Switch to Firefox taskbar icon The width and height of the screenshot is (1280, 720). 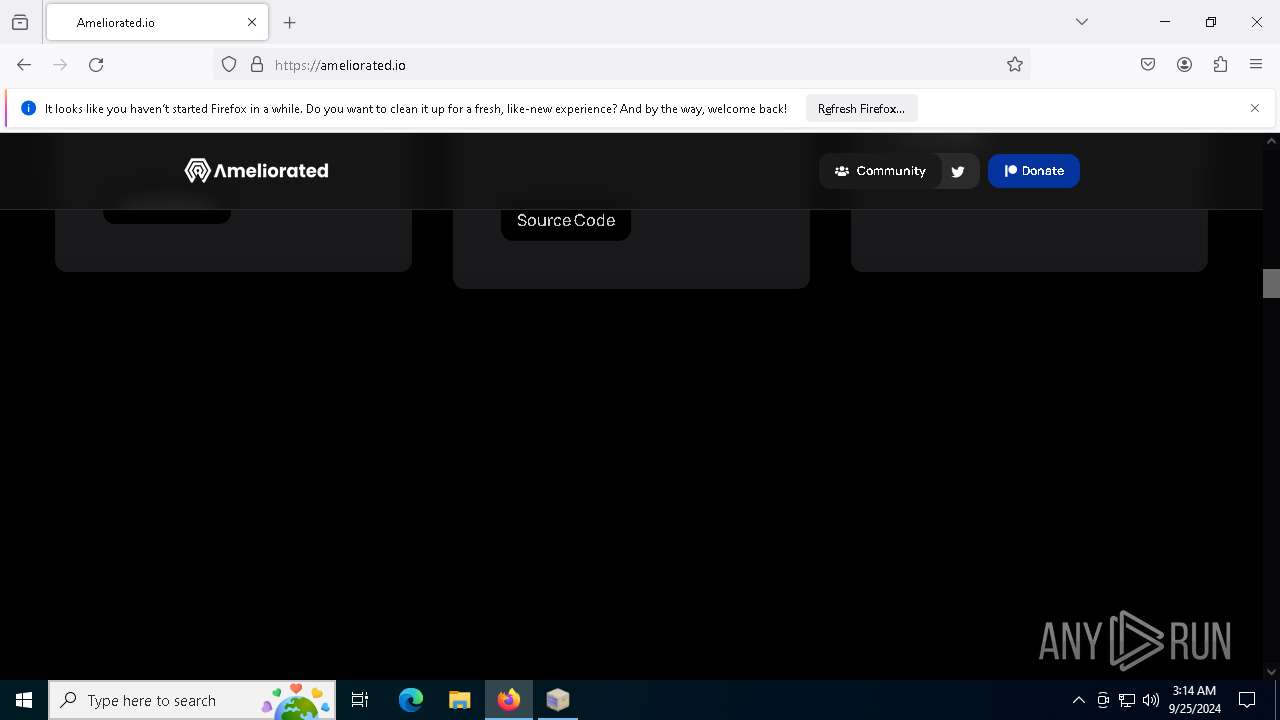509,700
